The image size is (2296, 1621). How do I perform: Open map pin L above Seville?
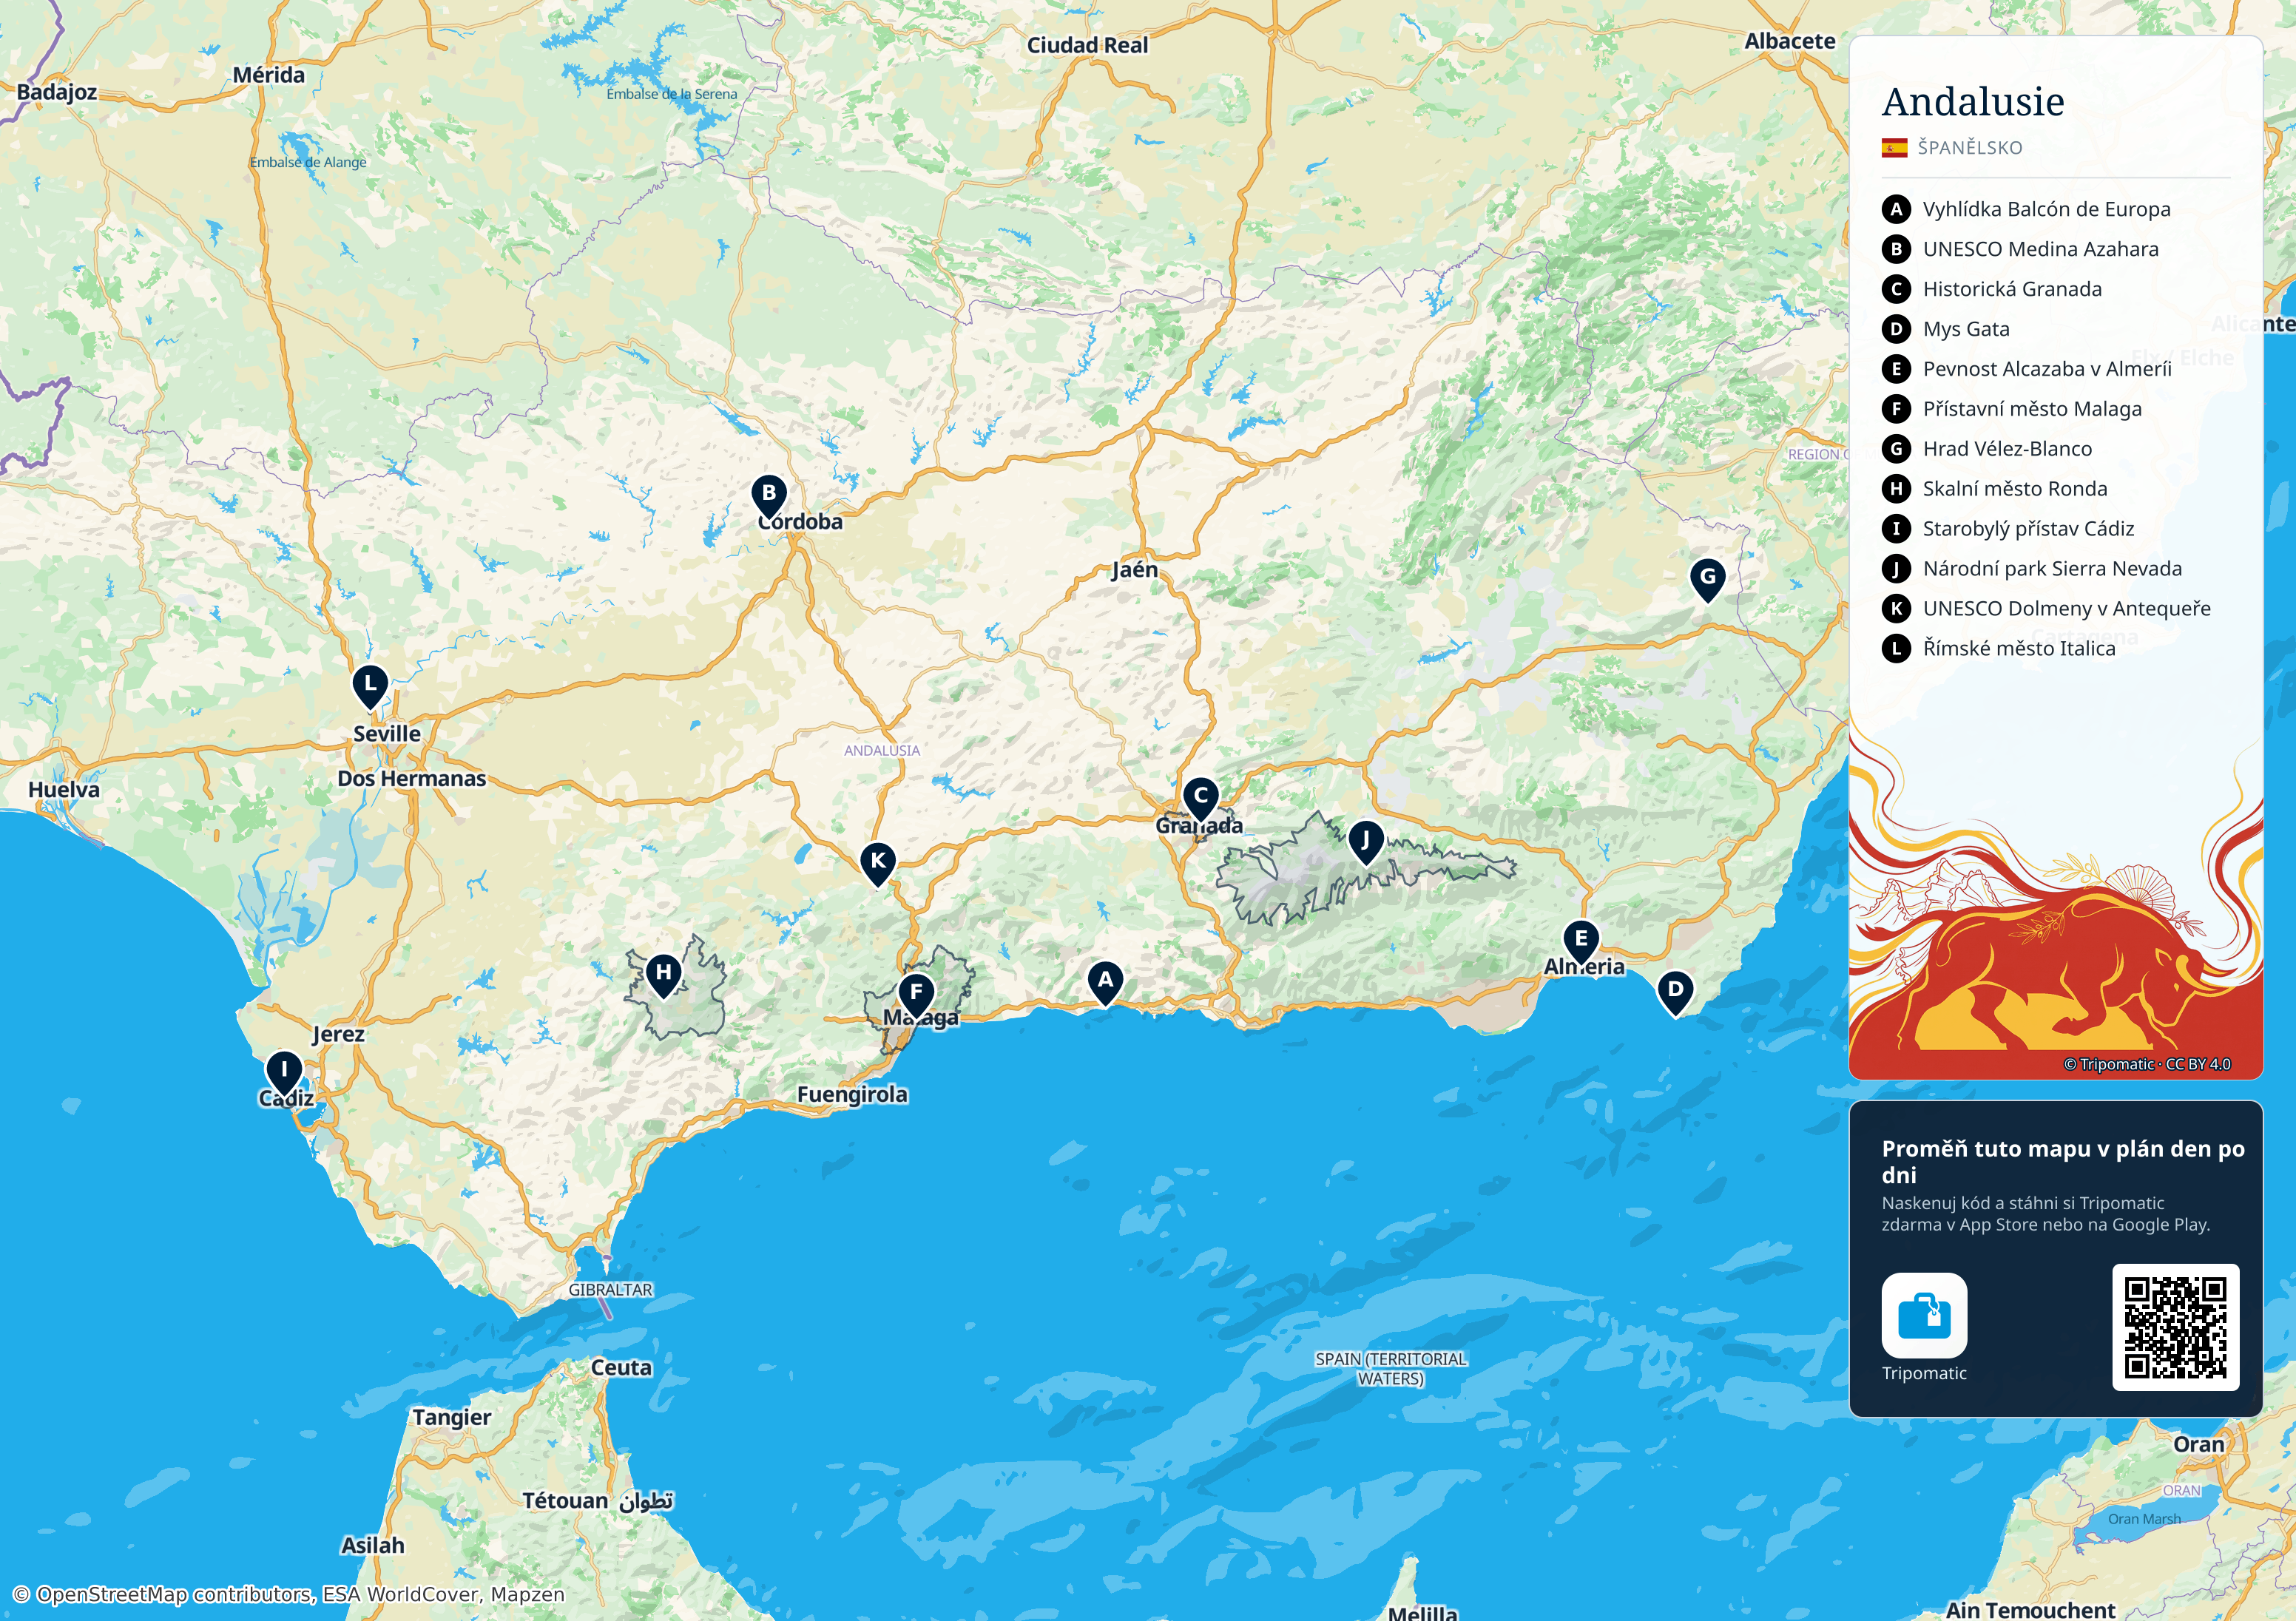(x=370, y=686)
